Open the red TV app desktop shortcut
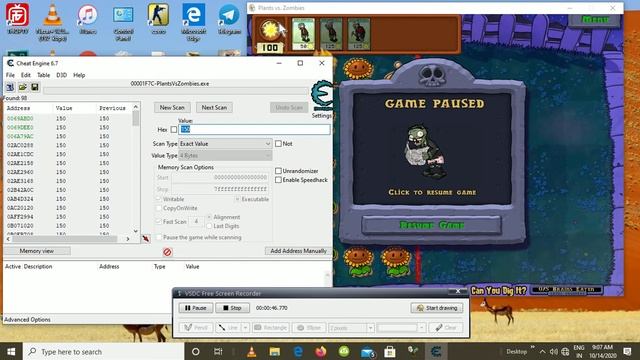The image size is (640, 360). [17, 19]
